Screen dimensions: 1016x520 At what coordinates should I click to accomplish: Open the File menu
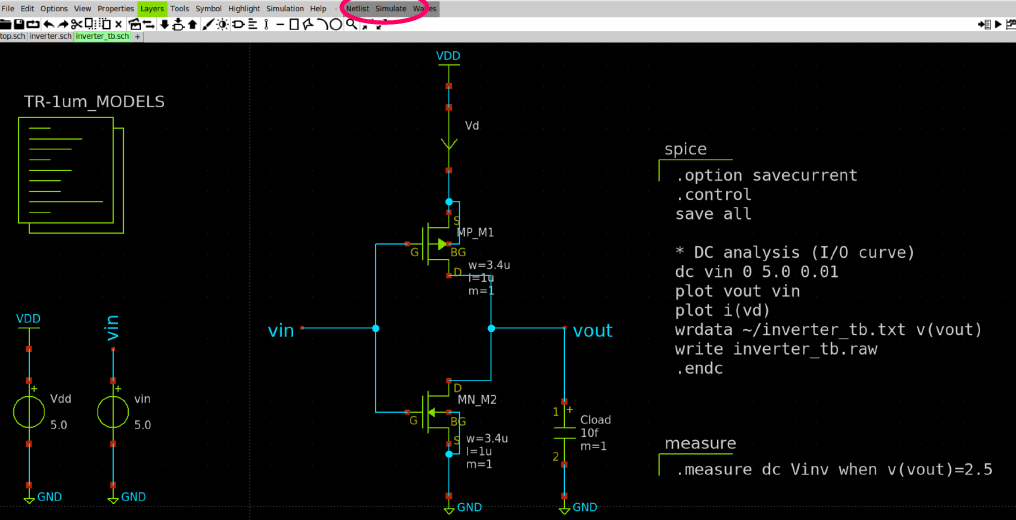[8, 8]
